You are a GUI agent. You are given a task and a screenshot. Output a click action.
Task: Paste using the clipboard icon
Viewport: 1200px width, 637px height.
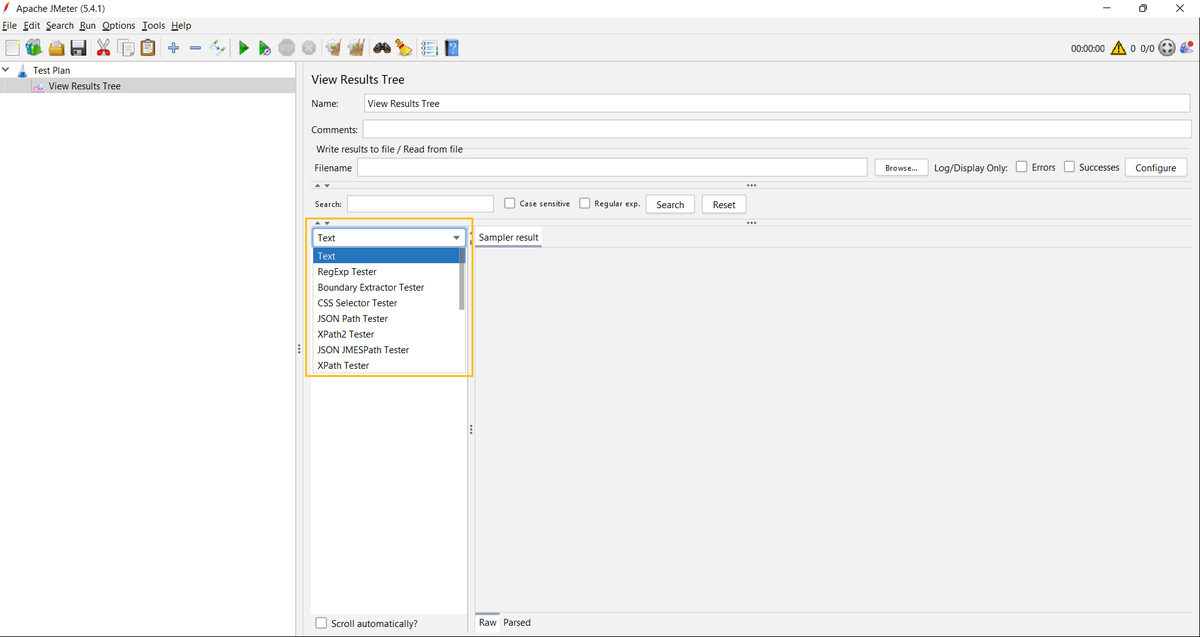pyautogui.click(x=148, y=47)
